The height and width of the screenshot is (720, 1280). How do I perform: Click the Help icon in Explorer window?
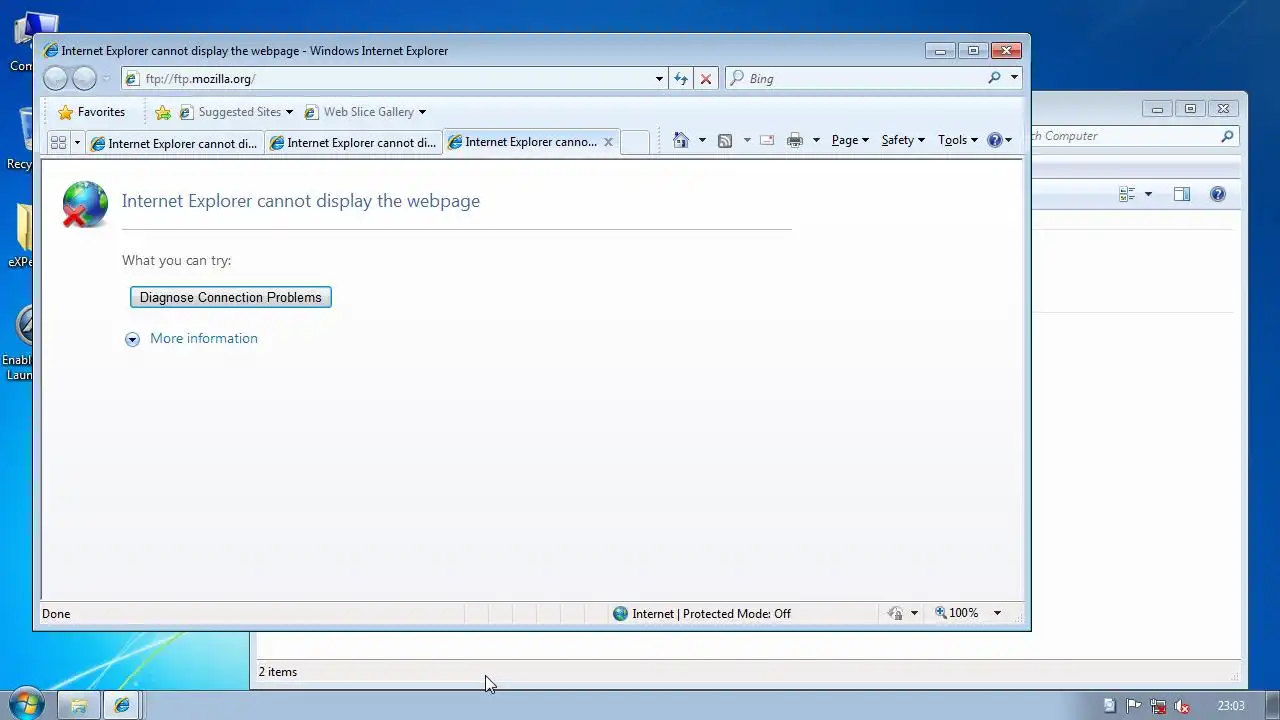1218,194
